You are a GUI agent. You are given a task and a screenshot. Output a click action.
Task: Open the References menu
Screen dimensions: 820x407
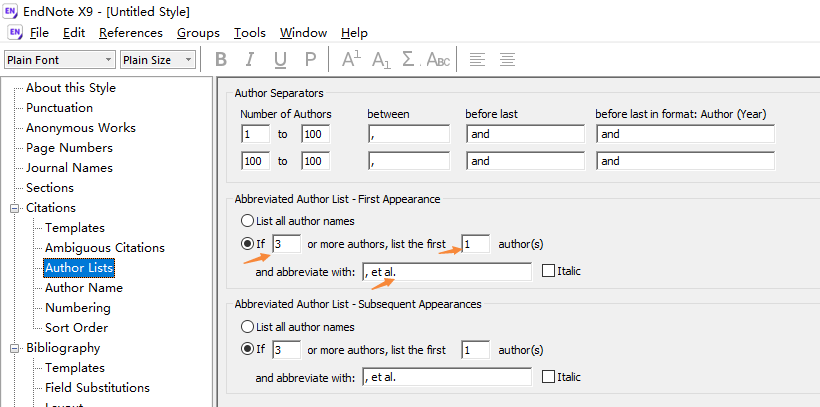(131, 33)
